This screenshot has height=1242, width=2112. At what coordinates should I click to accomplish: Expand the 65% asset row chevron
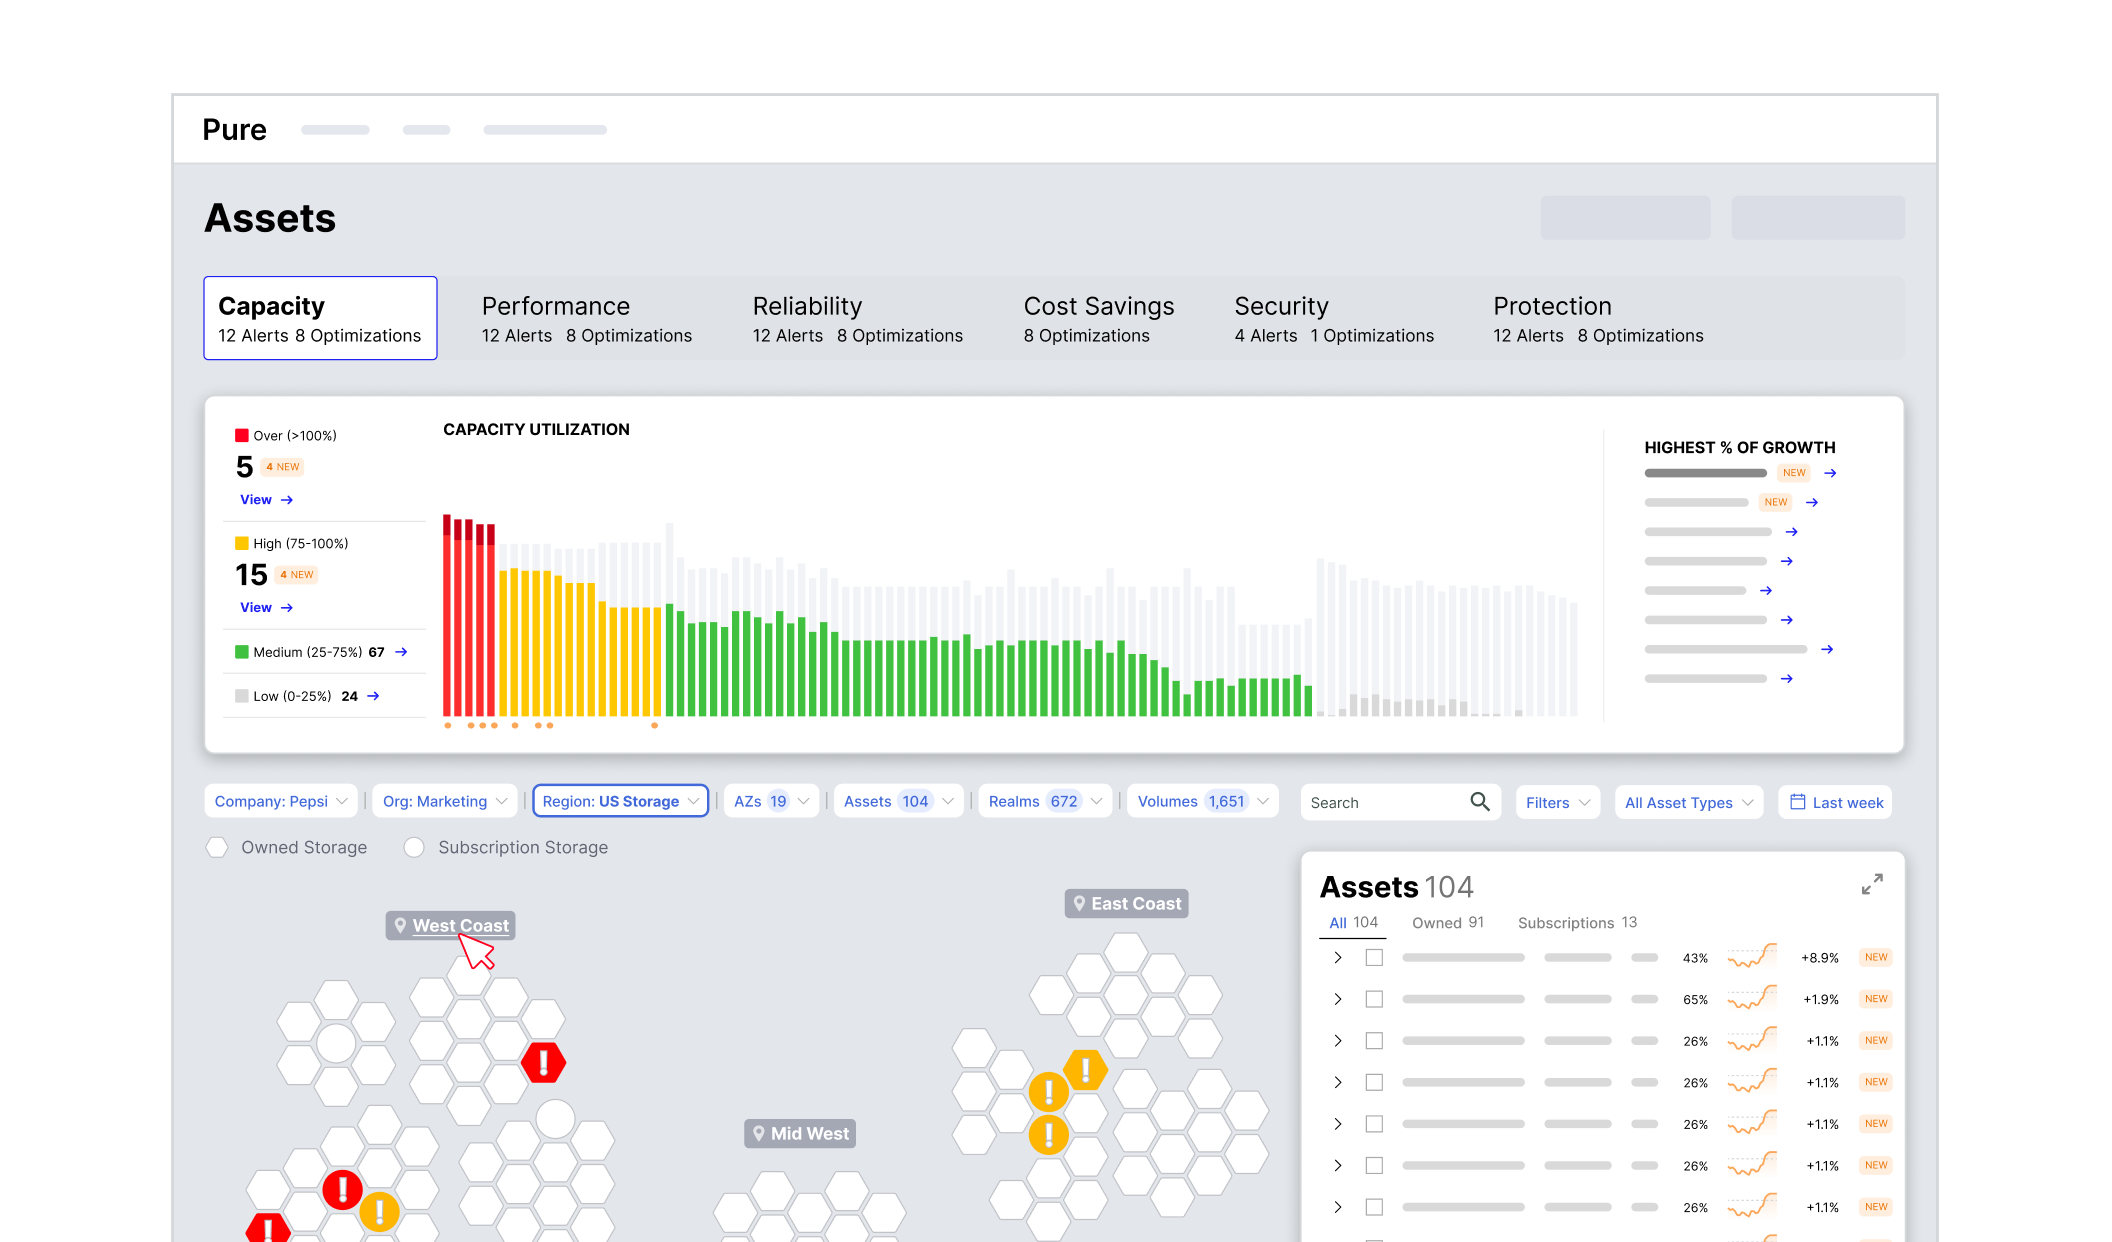pyautogui.click(x=1338, y=999)
